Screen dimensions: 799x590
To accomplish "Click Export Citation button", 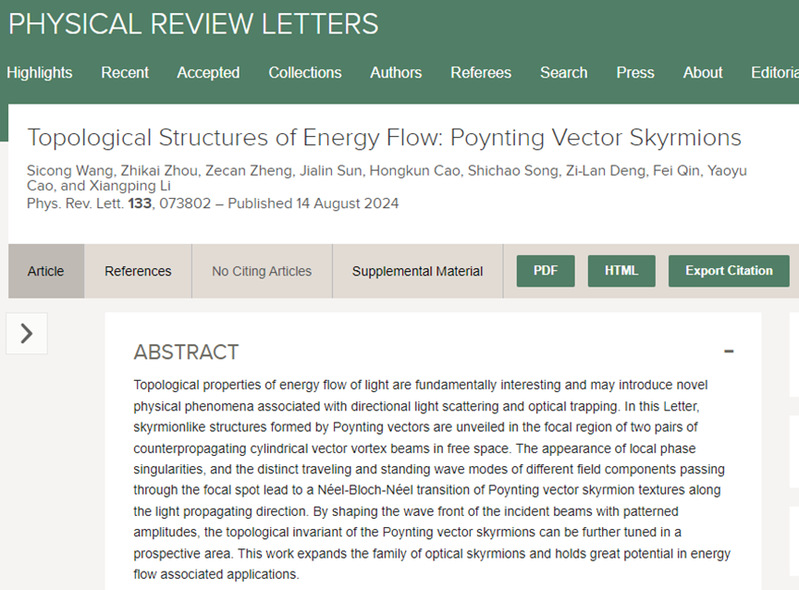I will [x=729, y=271].
